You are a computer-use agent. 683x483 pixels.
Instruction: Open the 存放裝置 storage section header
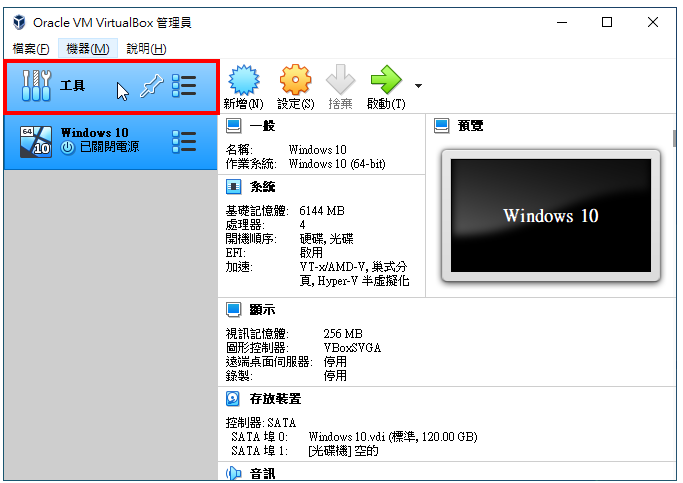[275, 399]
